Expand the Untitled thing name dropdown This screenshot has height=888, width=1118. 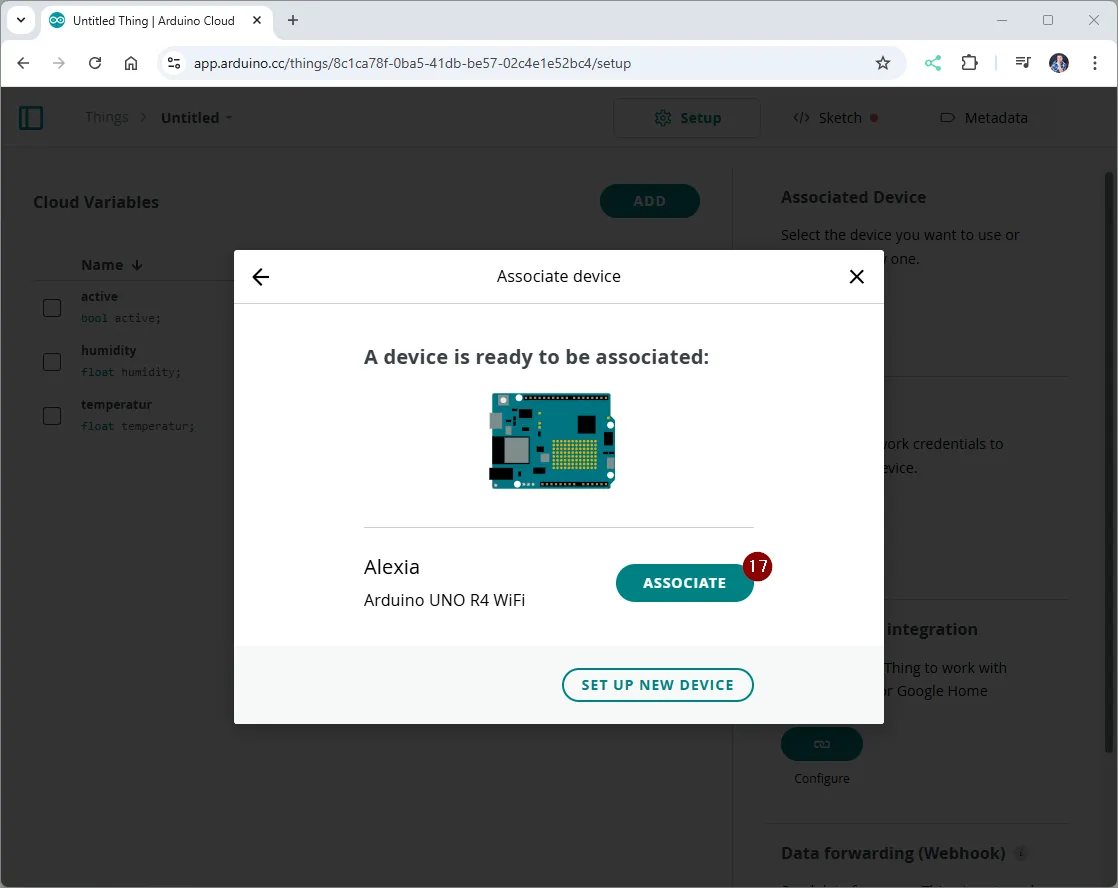pos(229,118)
